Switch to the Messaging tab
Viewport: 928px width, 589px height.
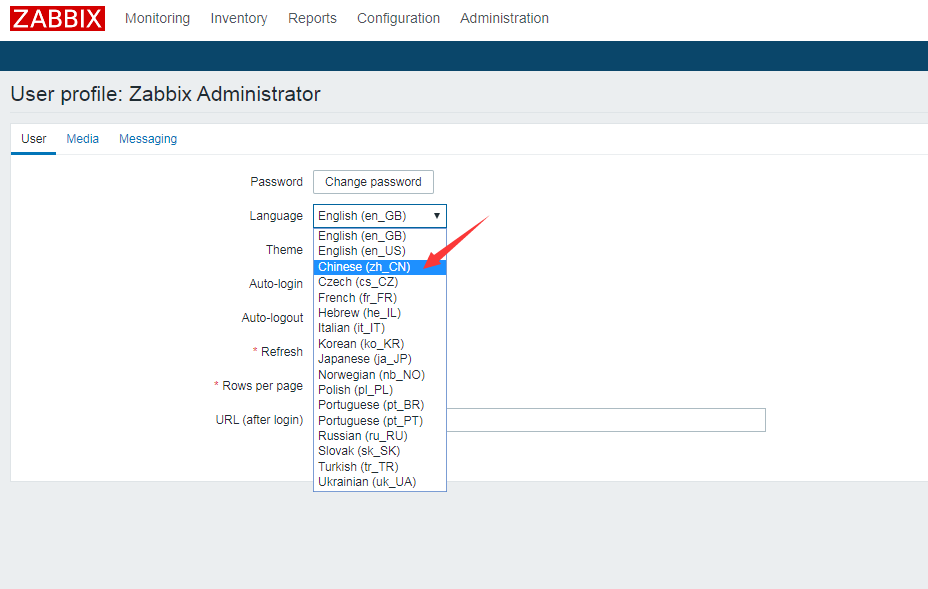pyautogui.click(x=148, y=139)
